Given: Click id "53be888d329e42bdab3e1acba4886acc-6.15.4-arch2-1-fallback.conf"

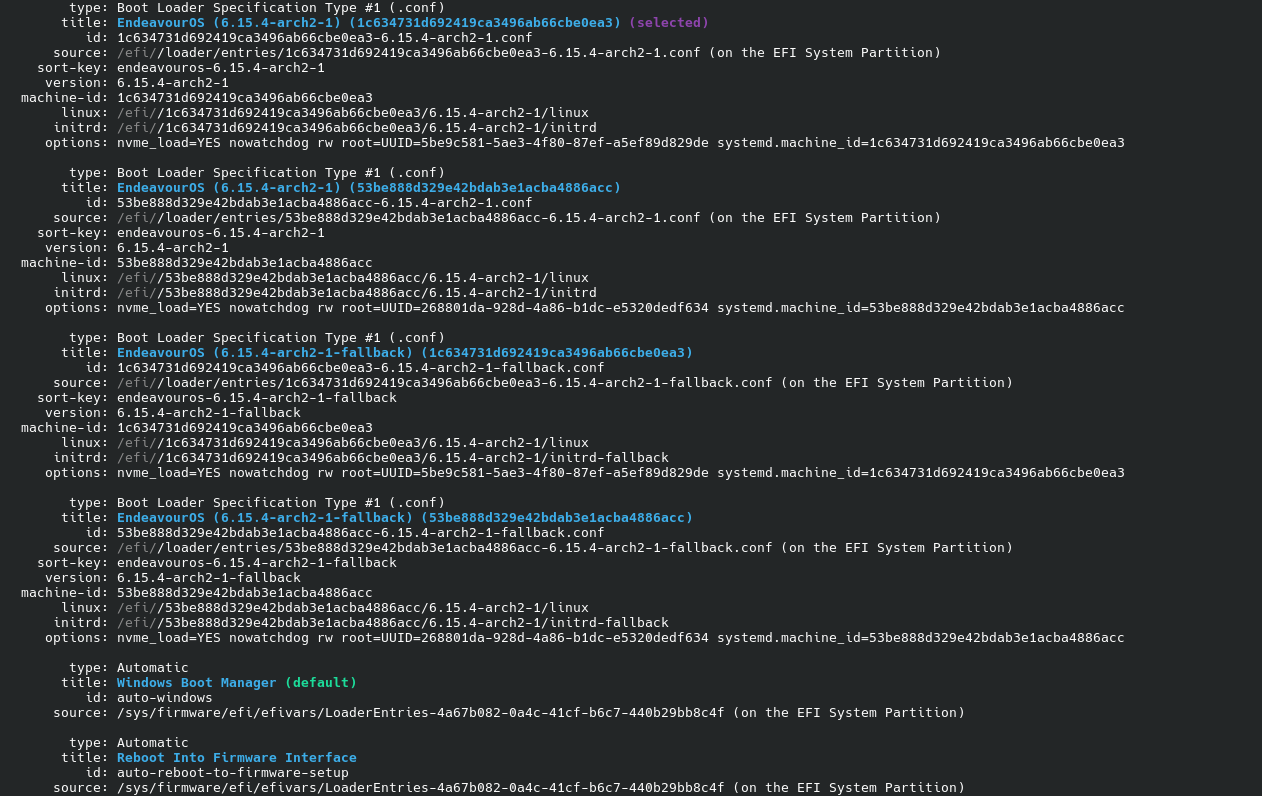Looking at the screenshot, I should coord(361,532).
